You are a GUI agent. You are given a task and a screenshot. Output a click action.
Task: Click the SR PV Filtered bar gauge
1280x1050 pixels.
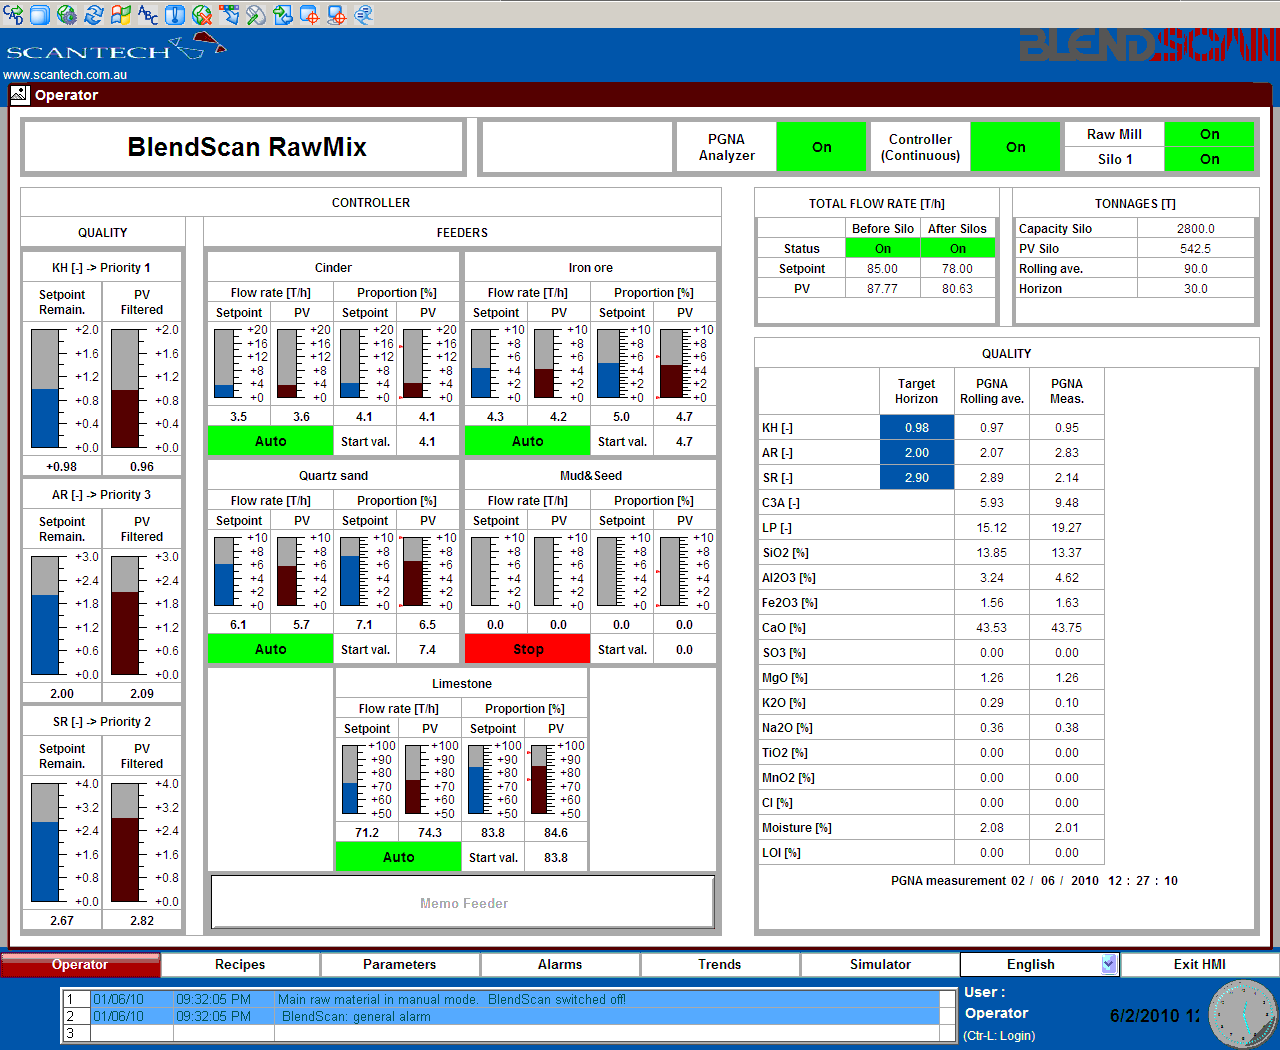click(x=125, y=842)
